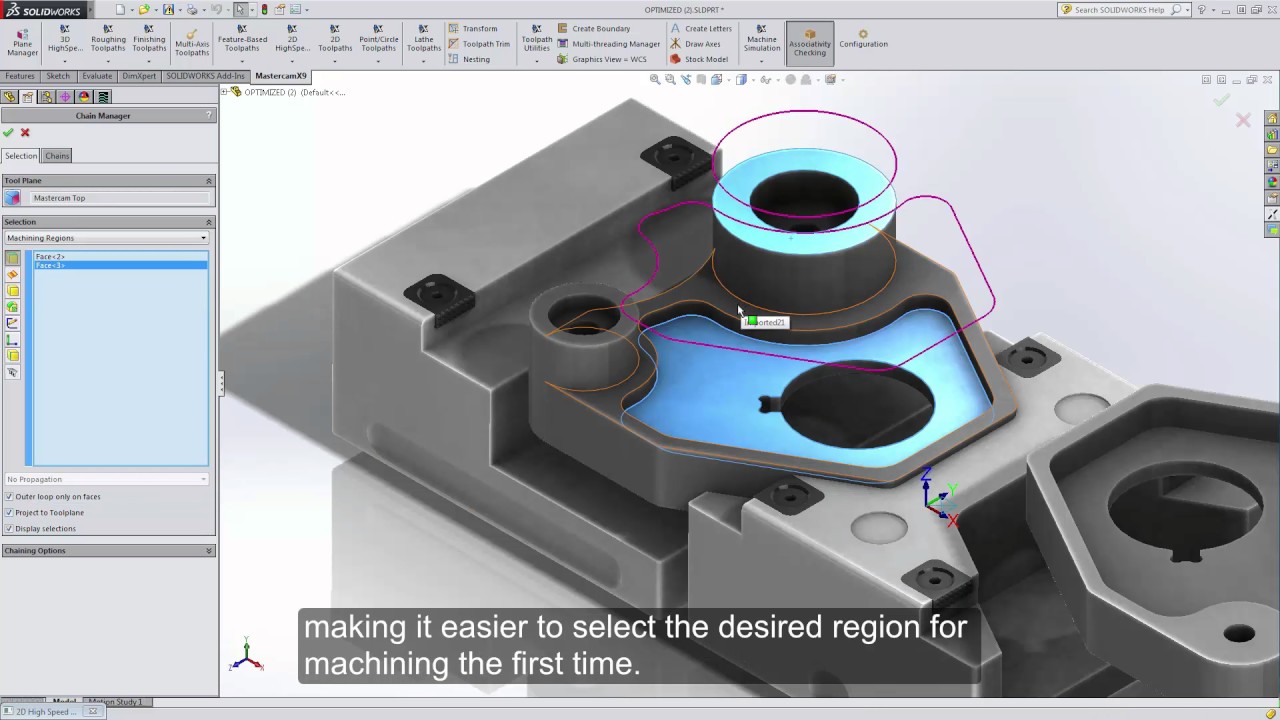
Task: Toggle Associativity Checking in the ribbon
Action: 809,41
